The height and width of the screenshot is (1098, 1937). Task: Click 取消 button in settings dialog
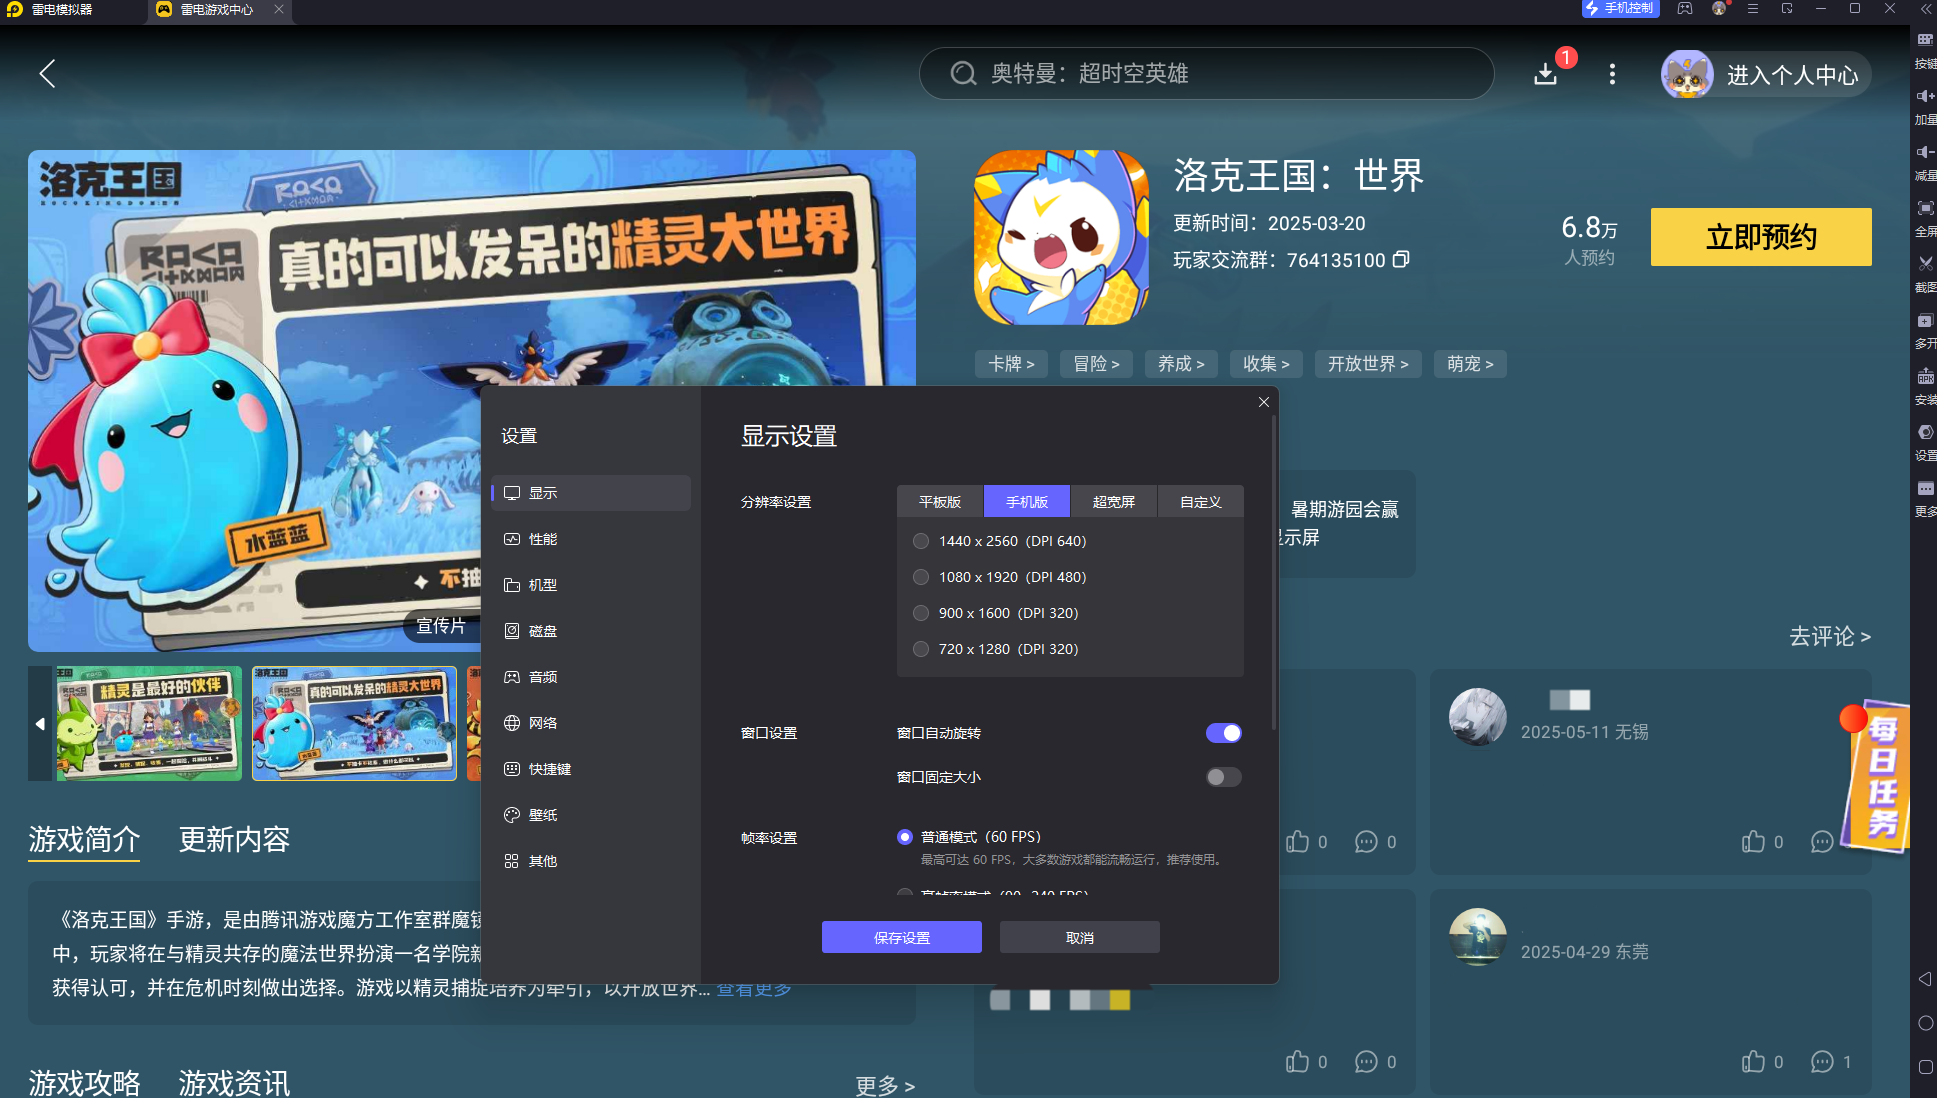coord(1080,937)
